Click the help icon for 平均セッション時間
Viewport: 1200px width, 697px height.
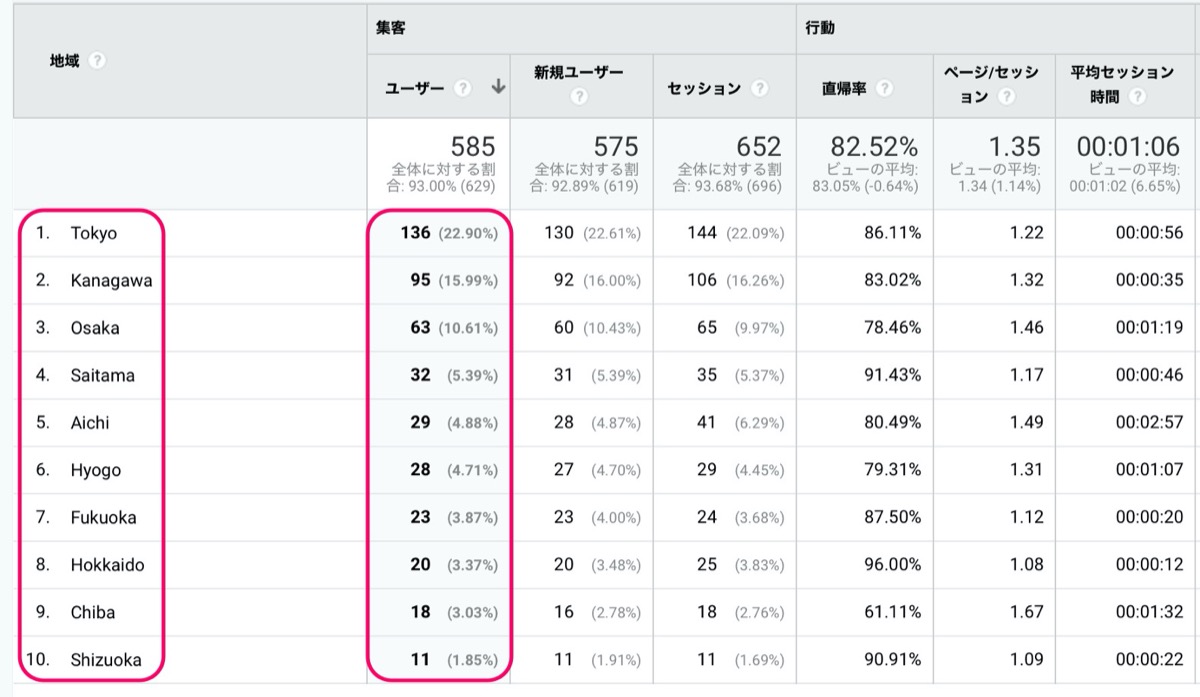(1135, 97)
